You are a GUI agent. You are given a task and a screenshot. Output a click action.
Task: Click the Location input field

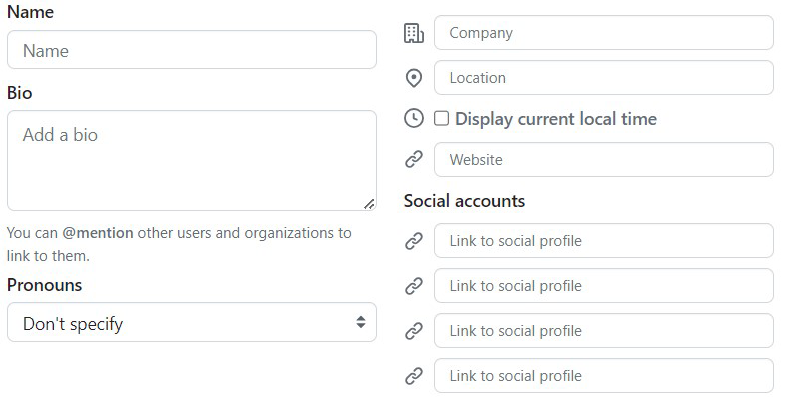tap(603, 78)
